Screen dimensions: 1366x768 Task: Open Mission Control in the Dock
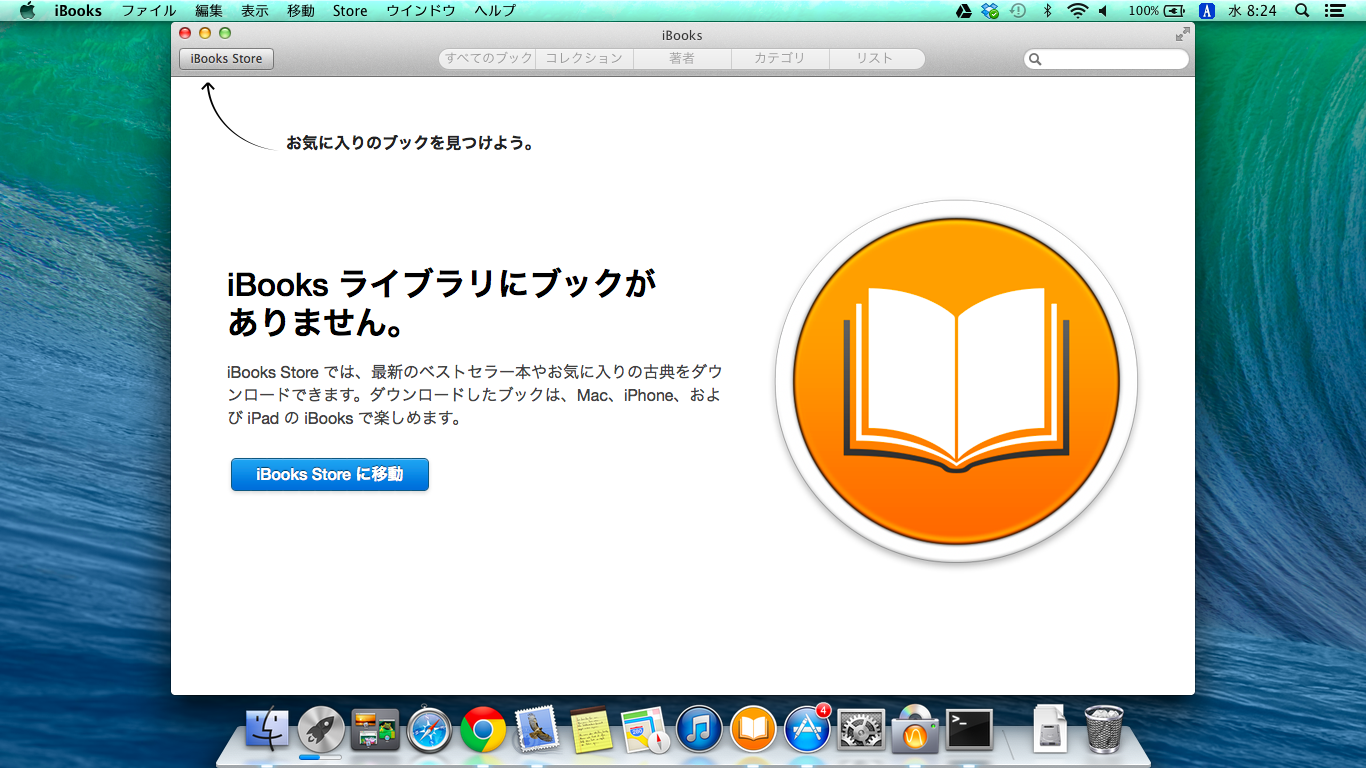tap(375, 730)
